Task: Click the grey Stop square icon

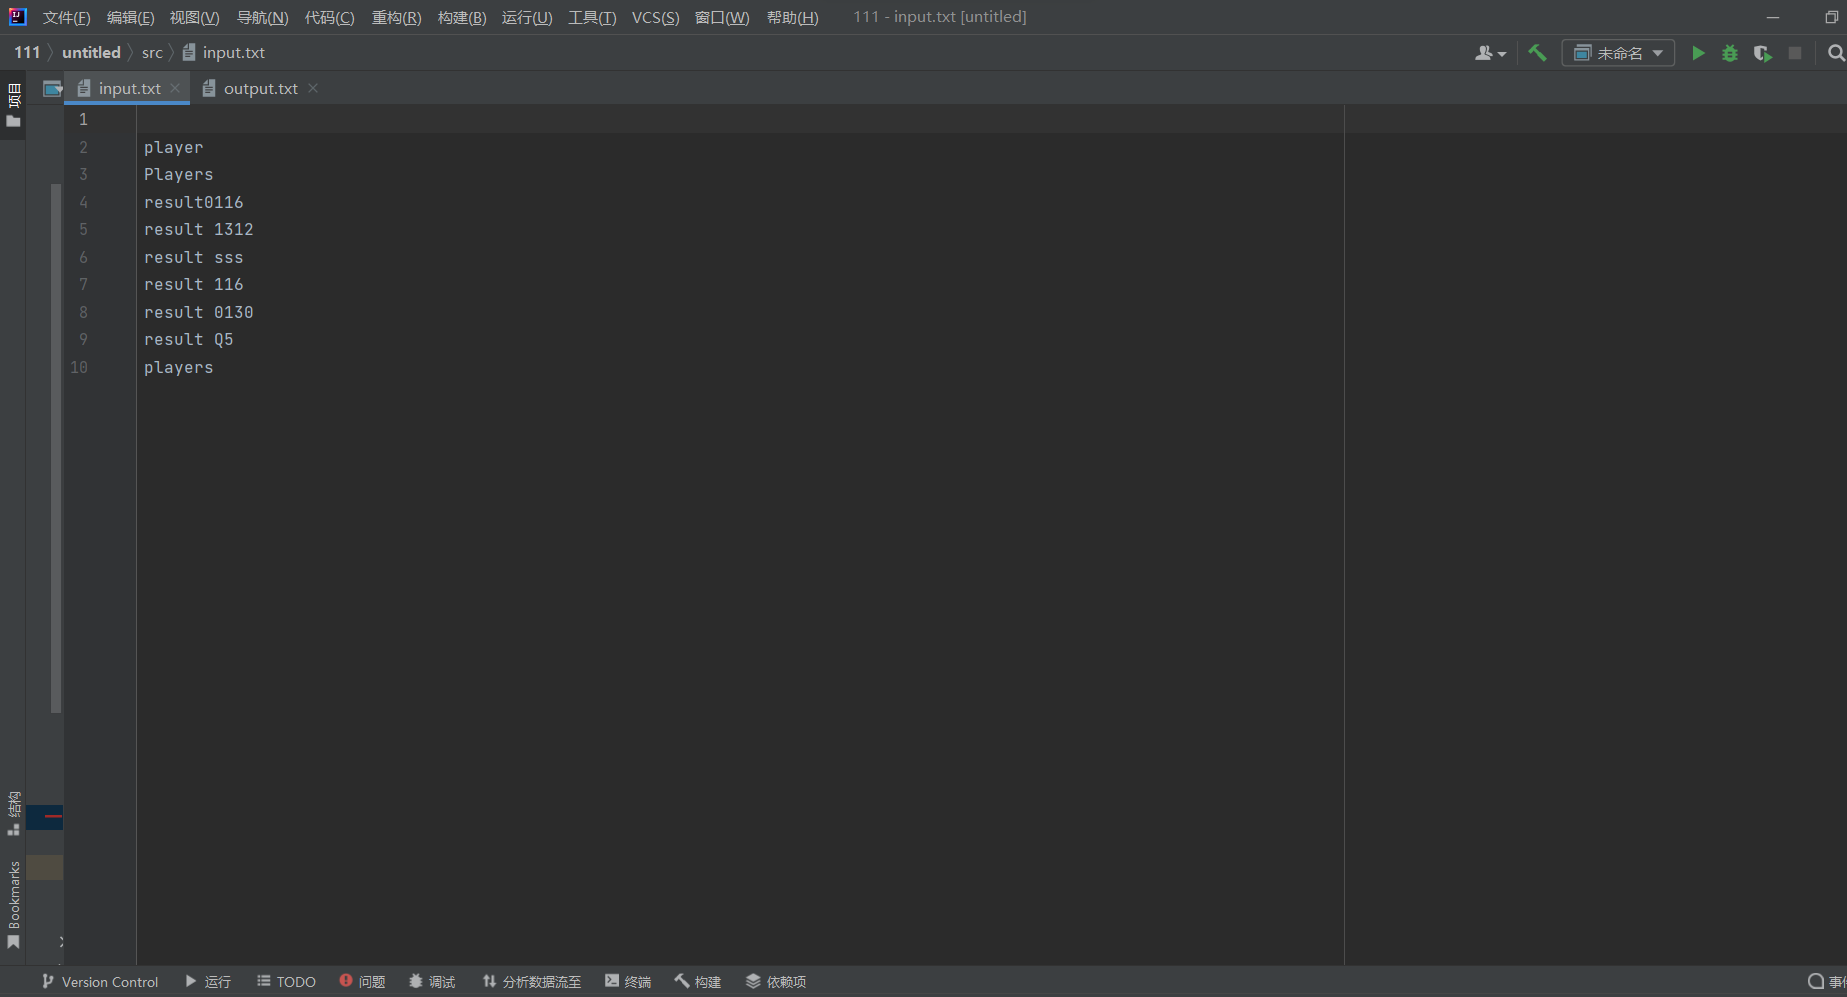Action: 1795,53
